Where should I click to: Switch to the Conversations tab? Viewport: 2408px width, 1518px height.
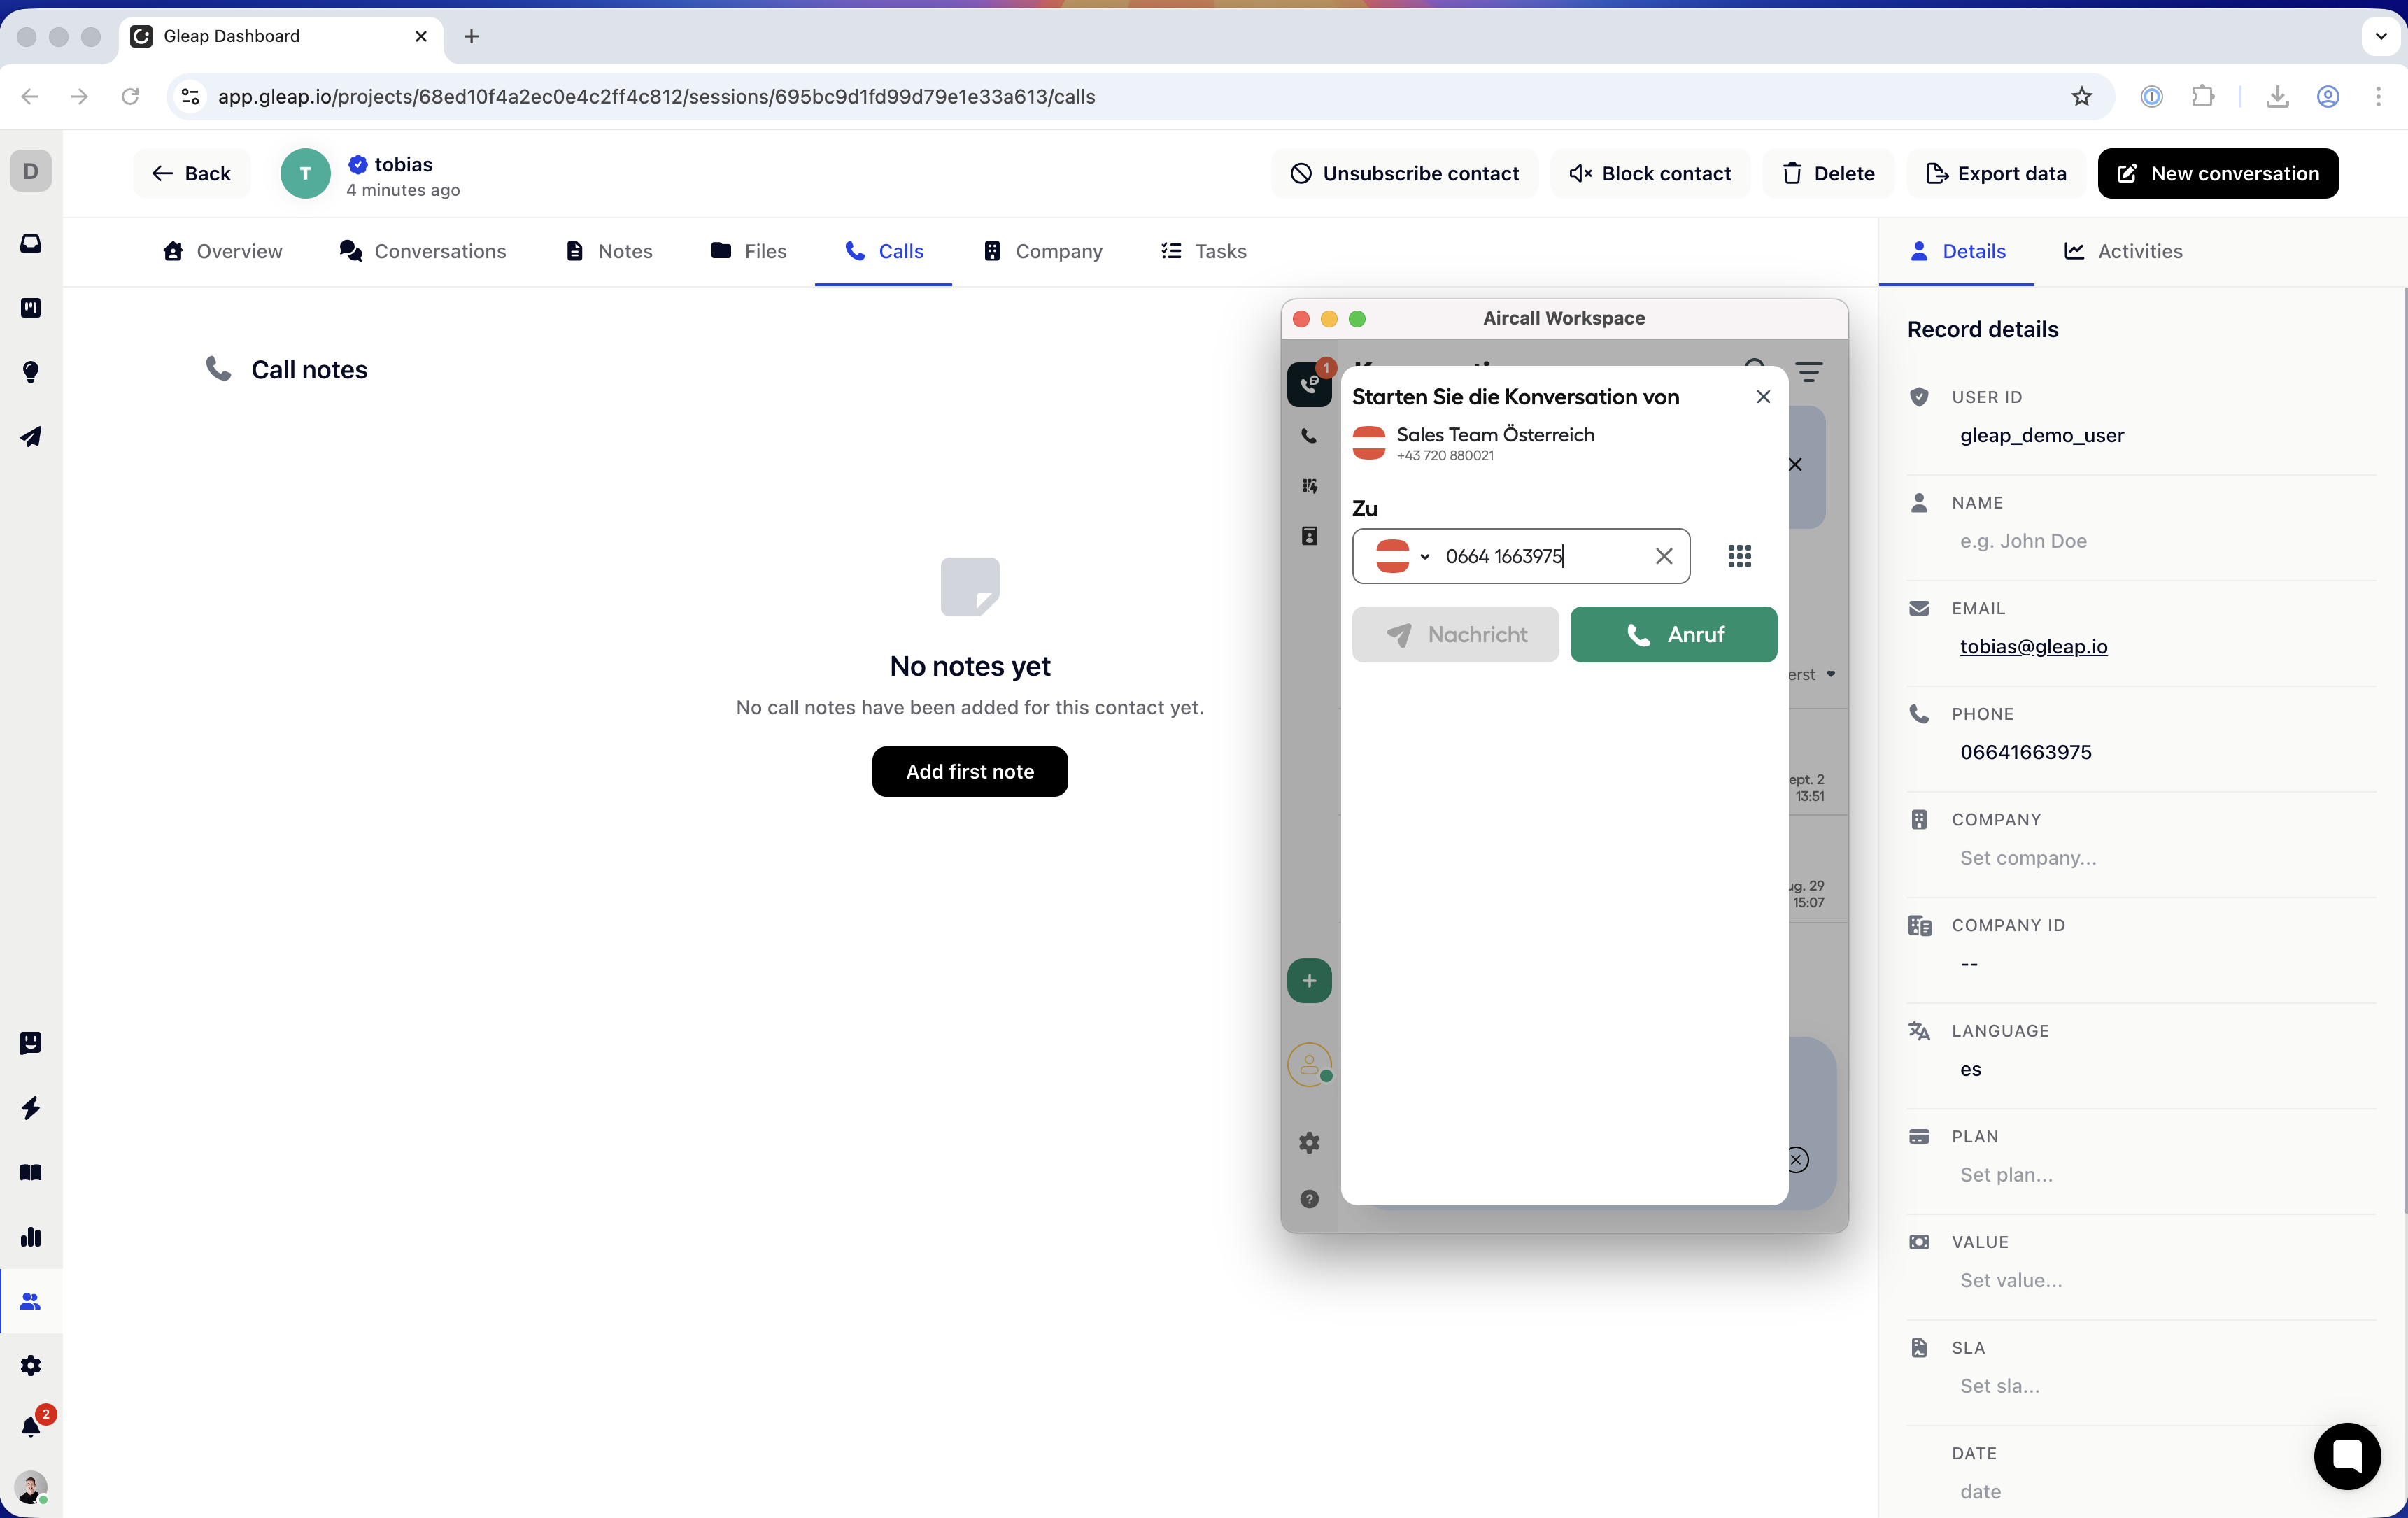pyautogui.click(x=423, y=251)
